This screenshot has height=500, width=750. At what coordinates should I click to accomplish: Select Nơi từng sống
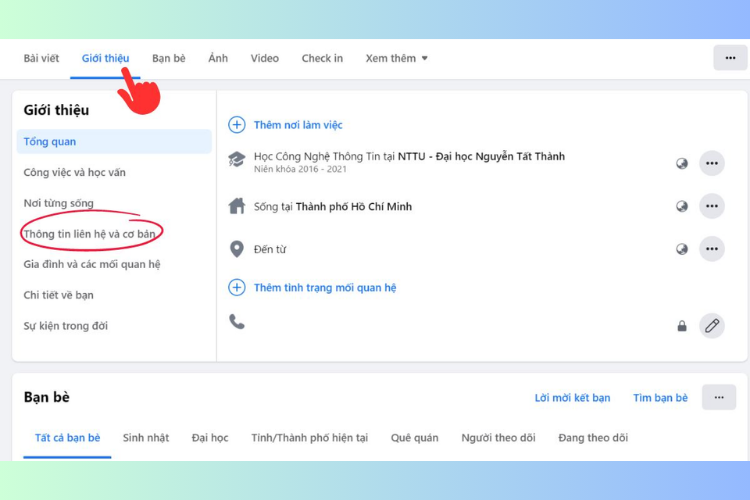click(58, 203)
